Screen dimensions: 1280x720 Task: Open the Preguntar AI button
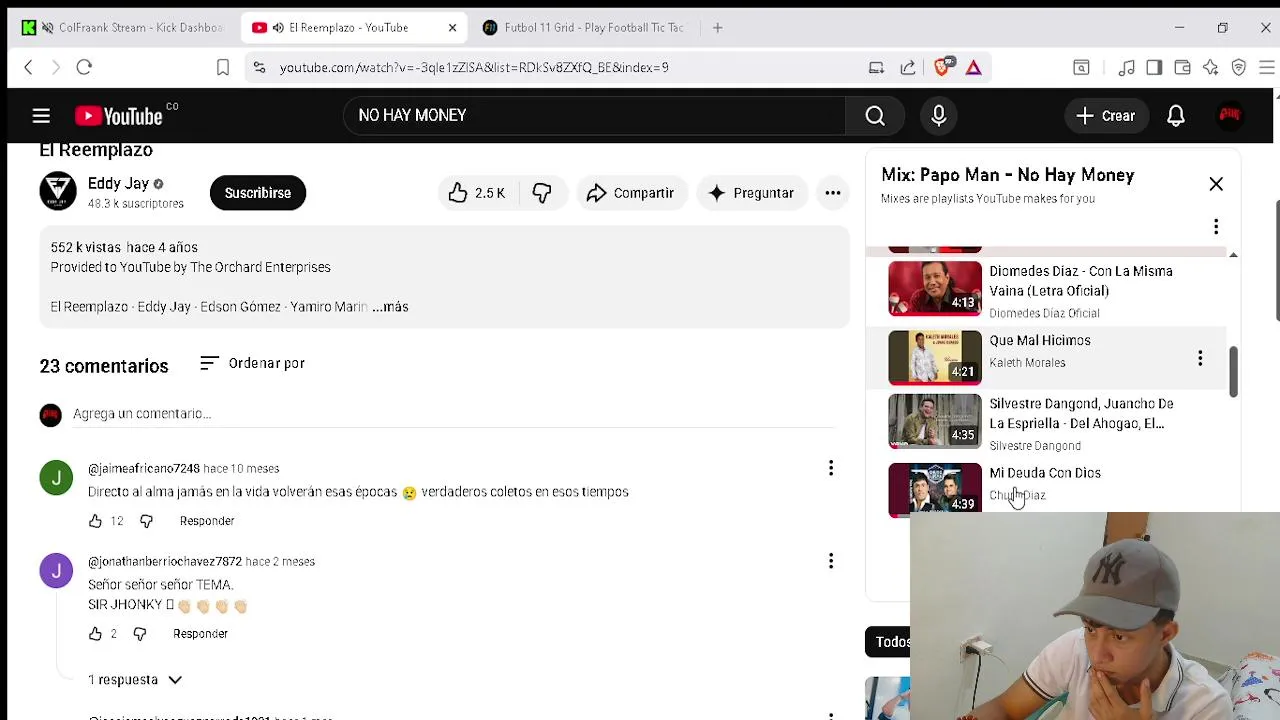[x=751, y=193]
